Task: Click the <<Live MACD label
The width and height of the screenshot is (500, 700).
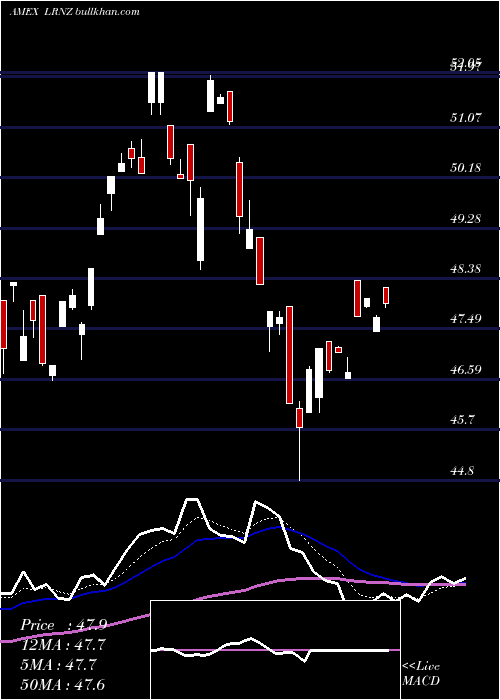Action: (x=421, y=673)
